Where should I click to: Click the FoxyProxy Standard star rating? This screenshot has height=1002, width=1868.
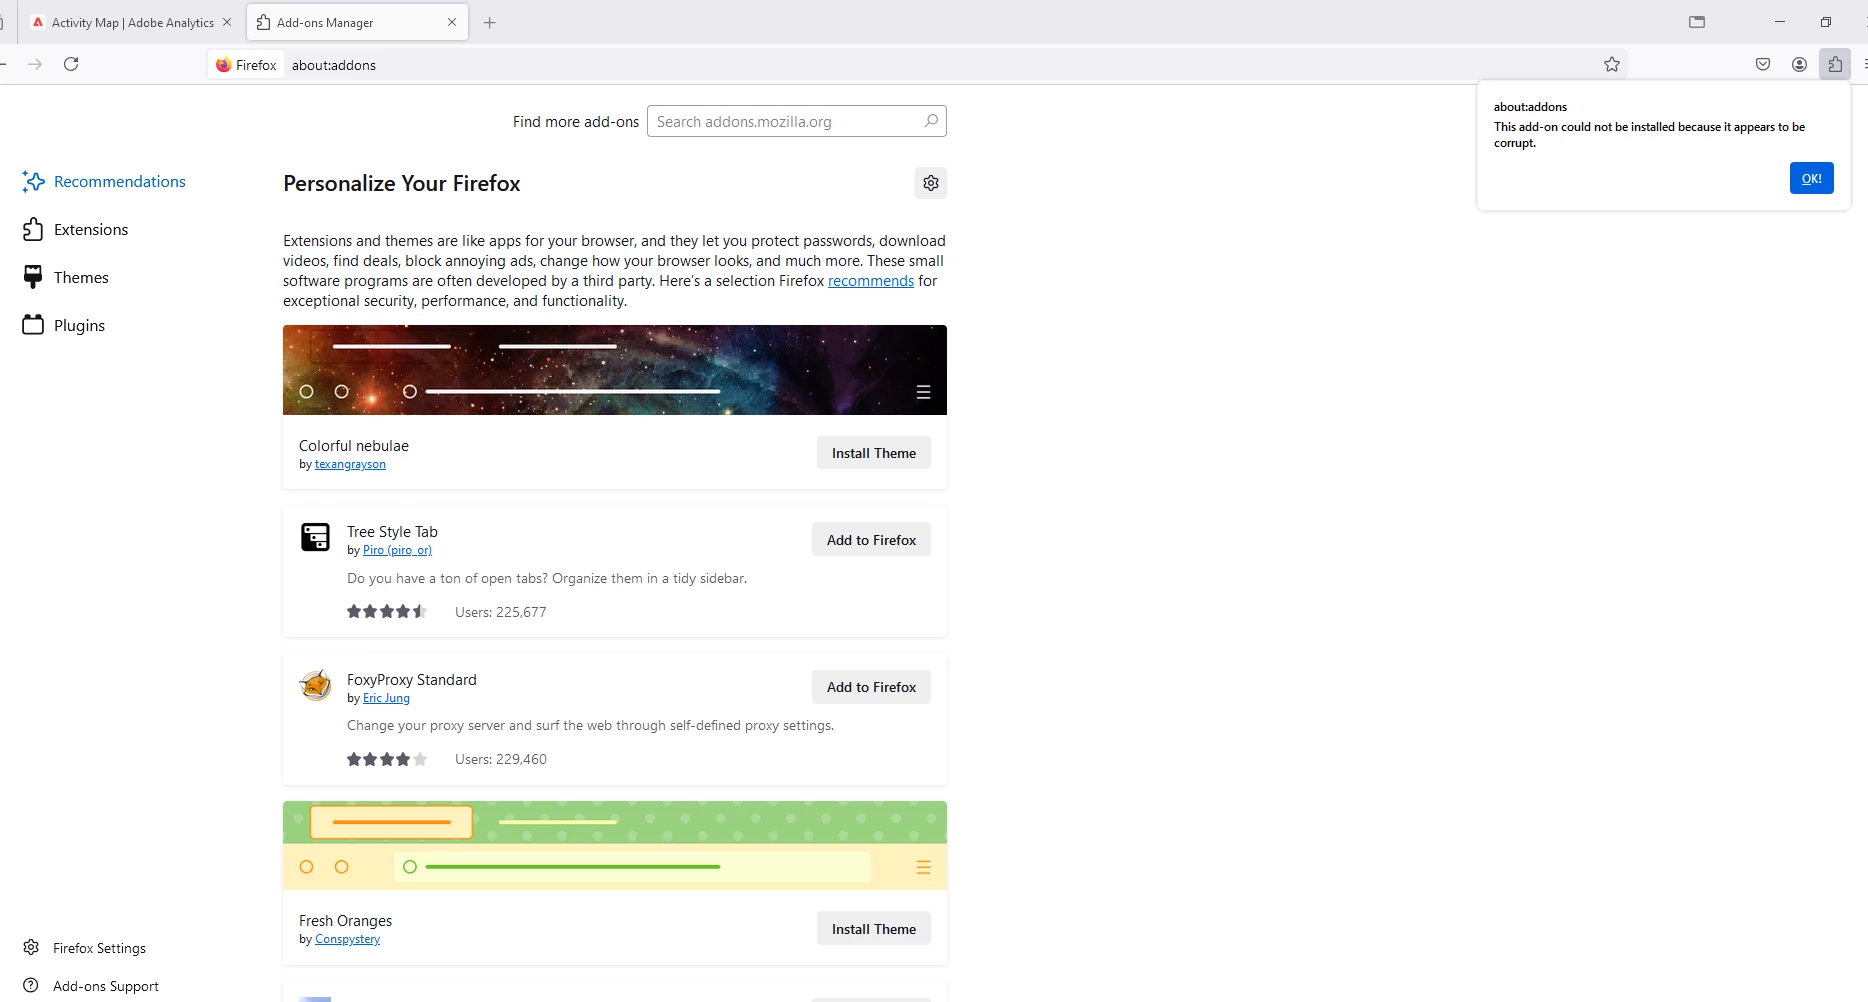point(387,759)
